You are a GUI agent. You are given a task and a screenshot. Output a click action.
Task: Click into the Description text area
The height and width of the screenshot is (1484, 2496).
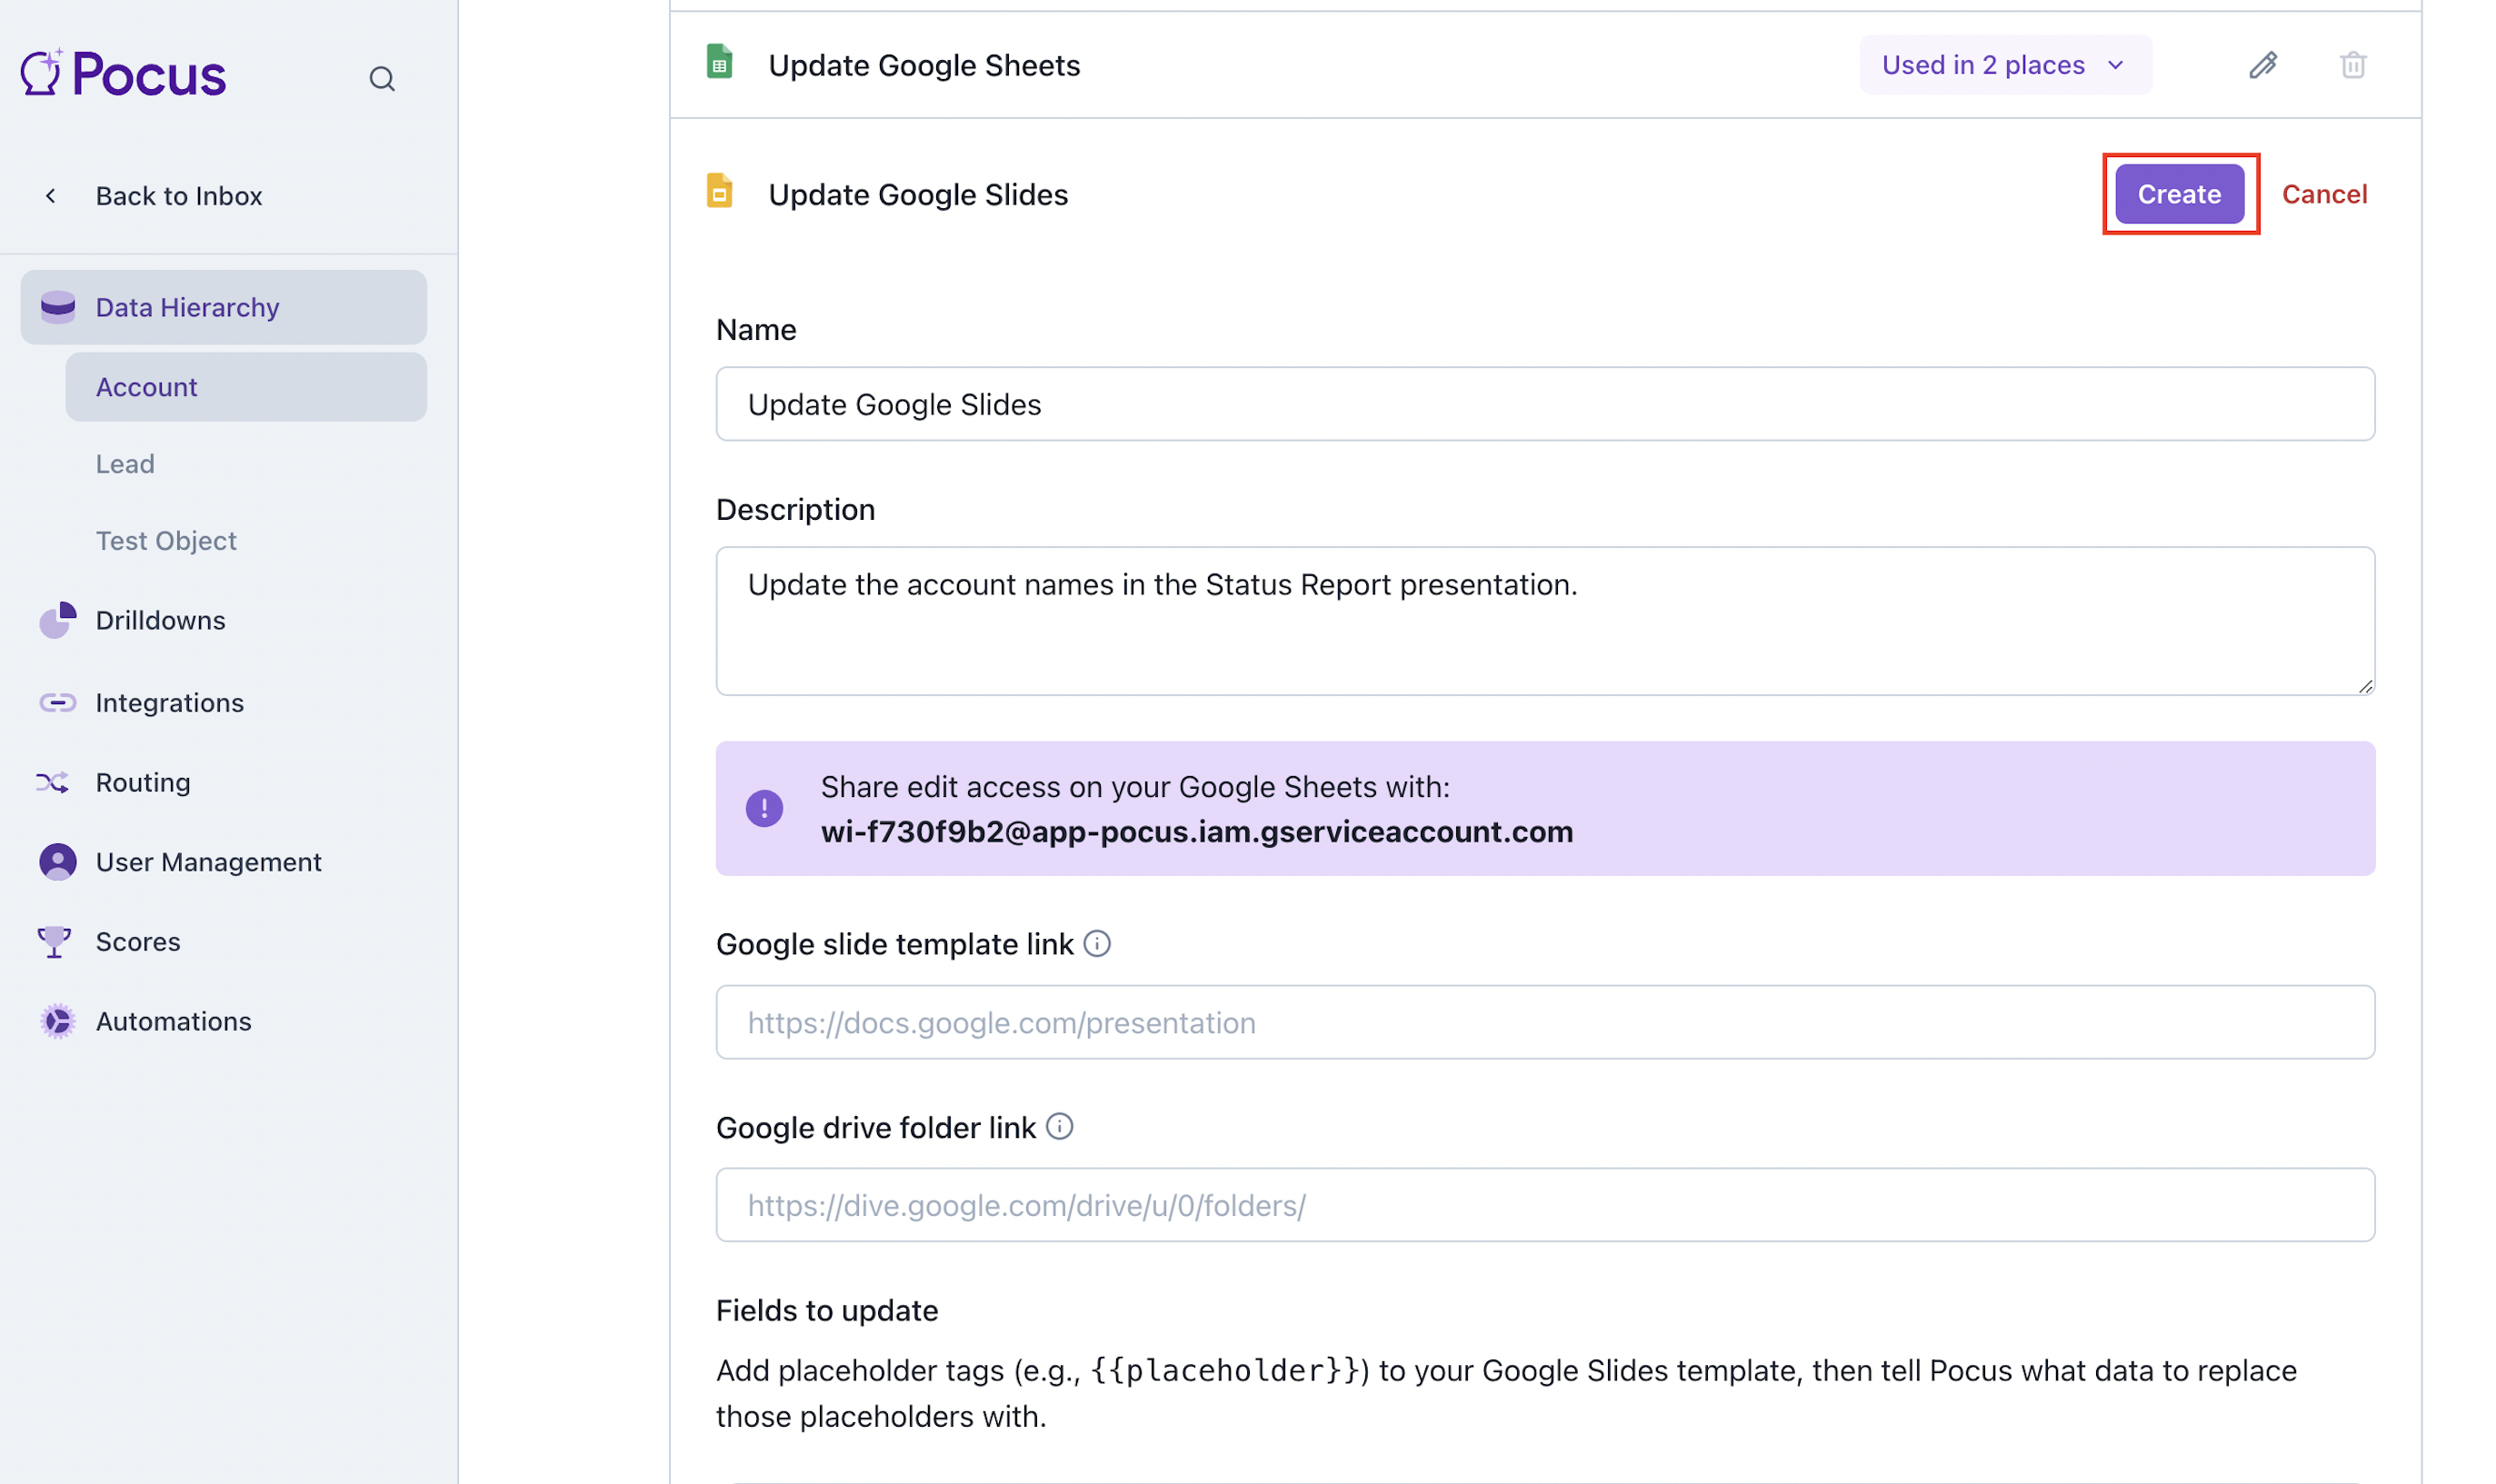click(1544, 620)
